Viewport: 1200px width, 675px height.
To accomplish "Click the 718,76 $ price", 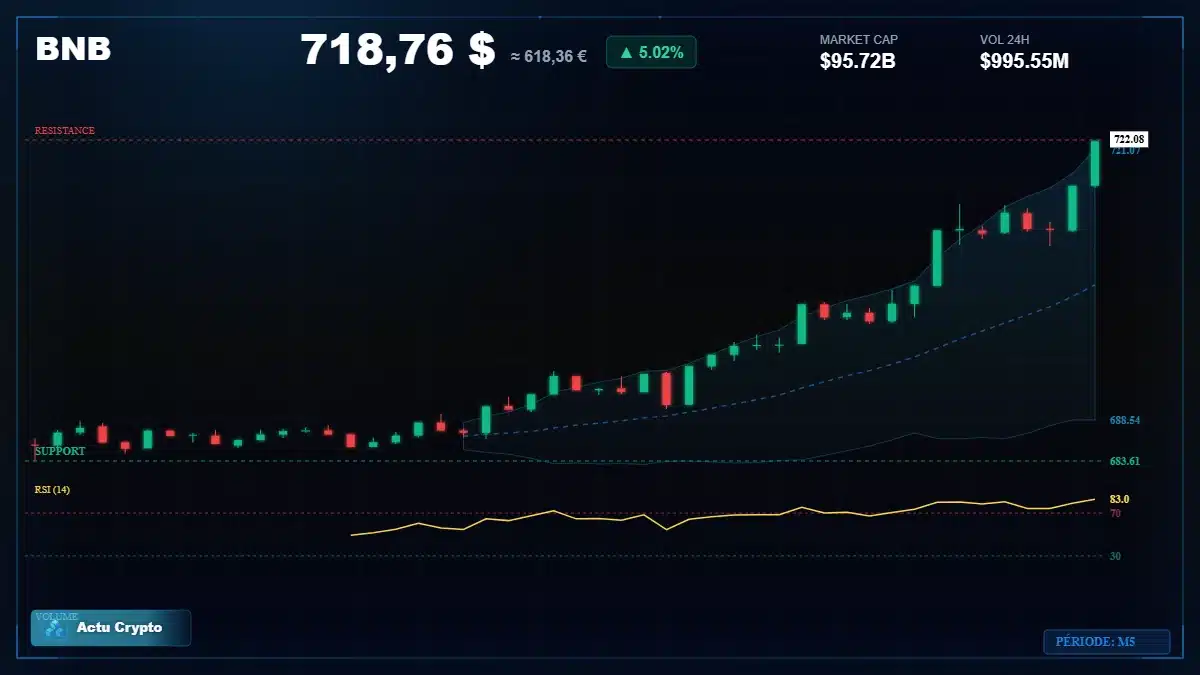I will coord(397,50).
